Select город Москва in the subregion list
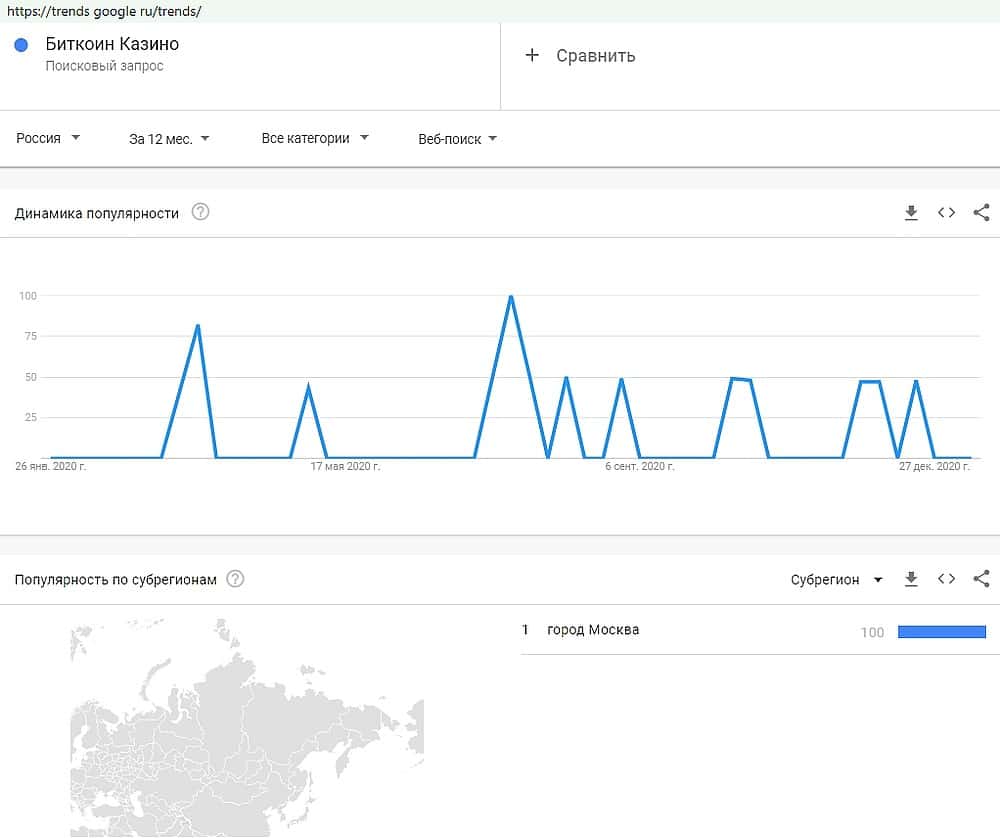1000x838 pixels. (593, 630)
